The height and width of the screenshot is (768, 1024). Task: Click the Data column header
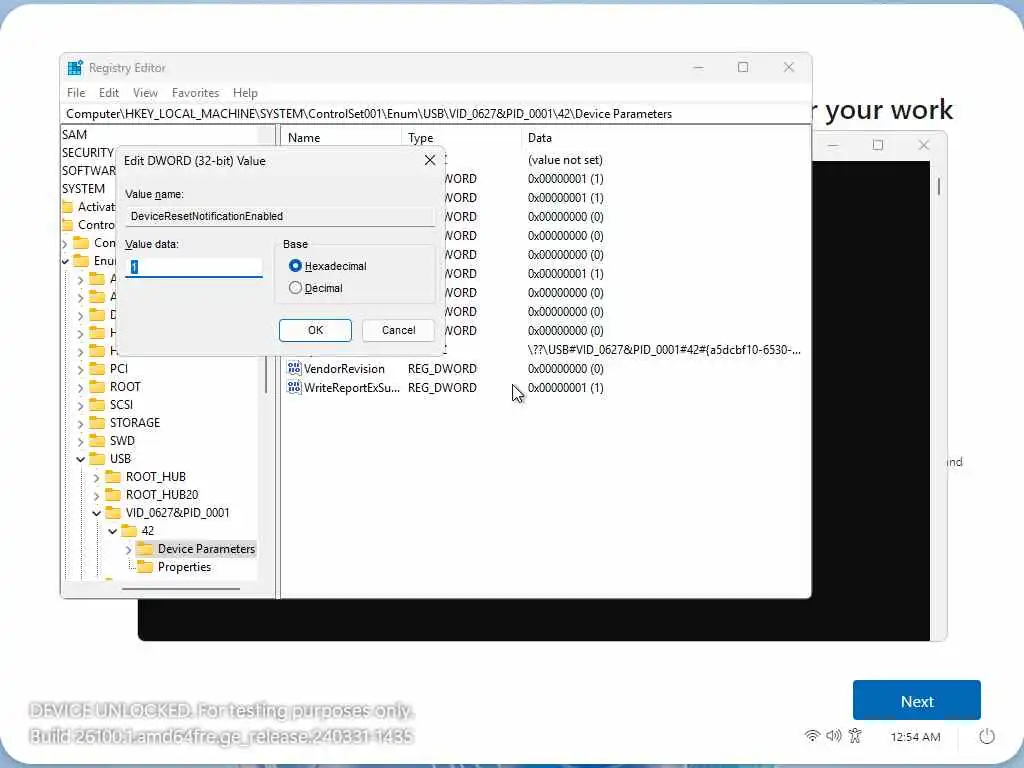click(x=665, y=138)
